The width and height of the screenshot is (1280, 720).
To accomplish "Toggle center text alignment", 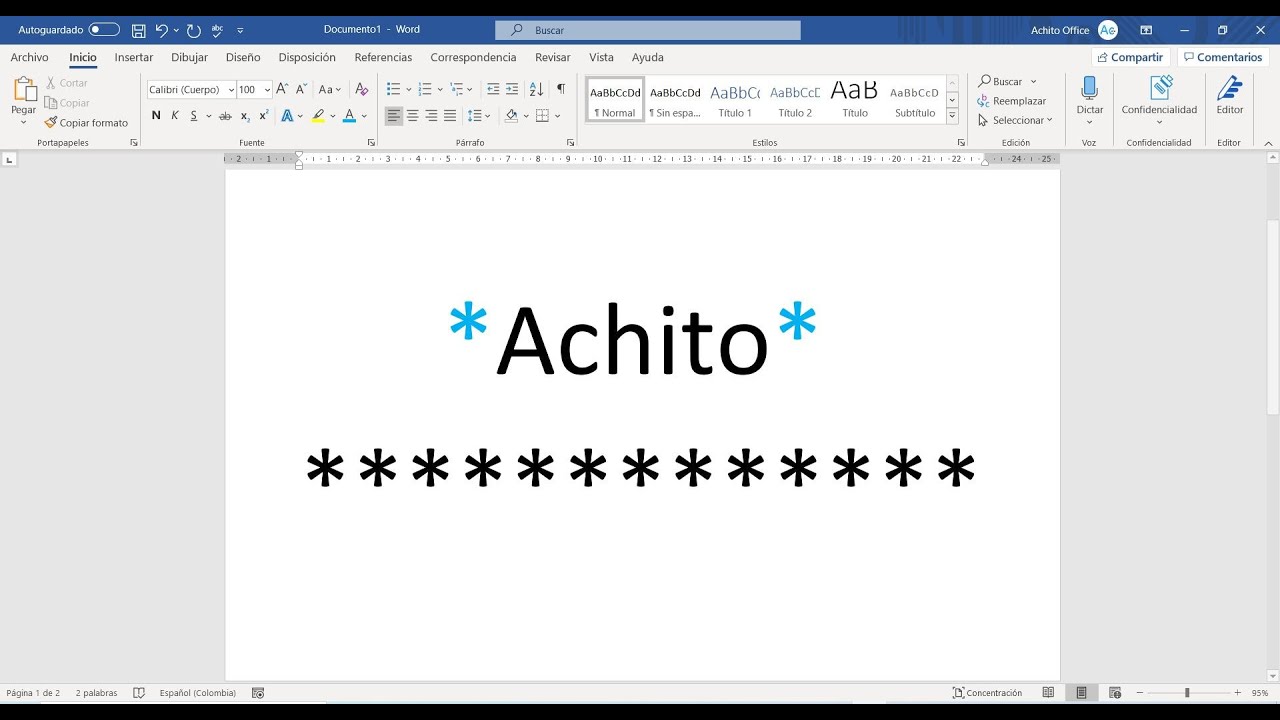I will click(413, 116).
